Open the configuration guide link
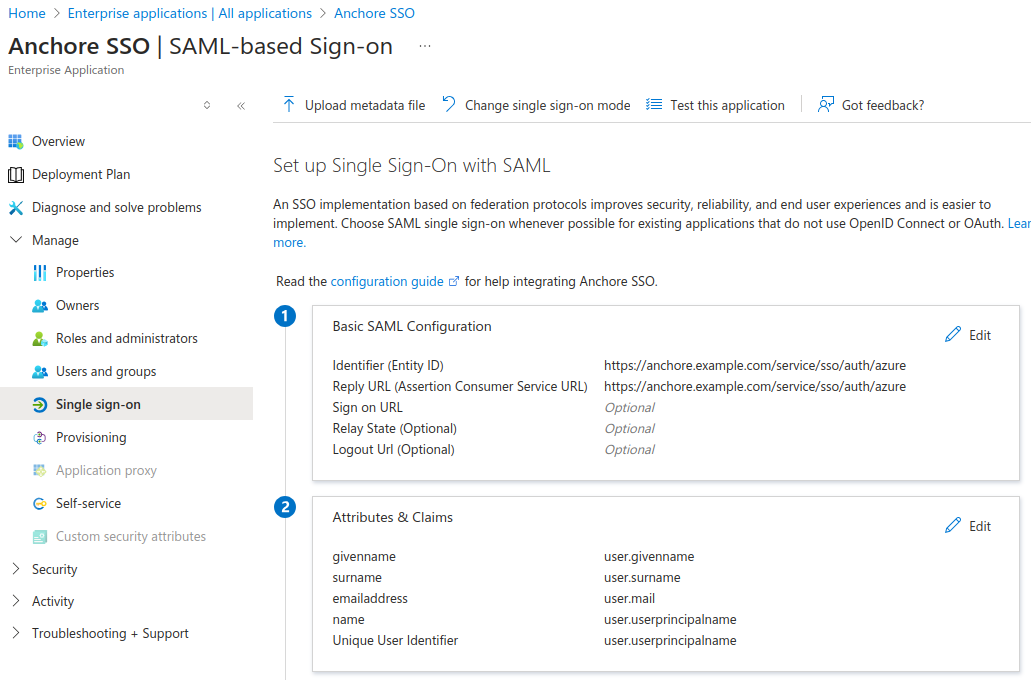Image resolution: width=1031 pixels, height=680 pixels. [x=387, y=282]
